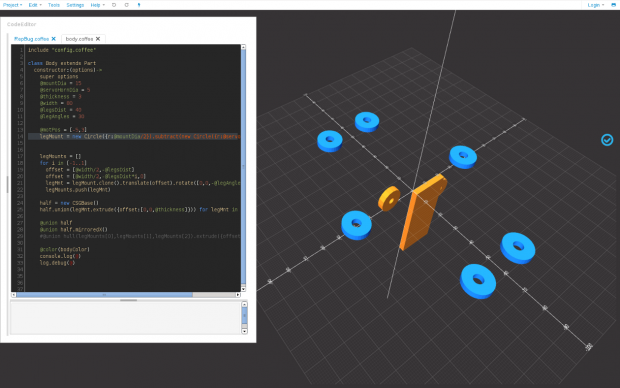The height and width of the screenshot is (388, 620).
Task: Close the body.coffee tab
Action: (x=98, y=39)
